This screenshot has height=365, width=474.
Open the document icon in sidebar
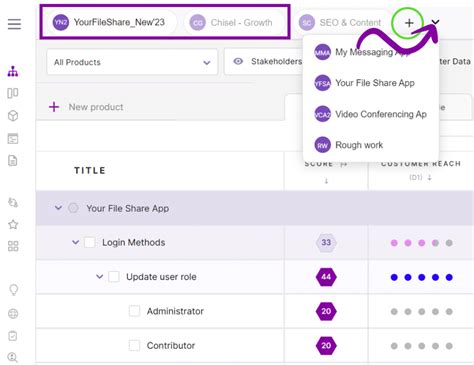coord(13,161)
